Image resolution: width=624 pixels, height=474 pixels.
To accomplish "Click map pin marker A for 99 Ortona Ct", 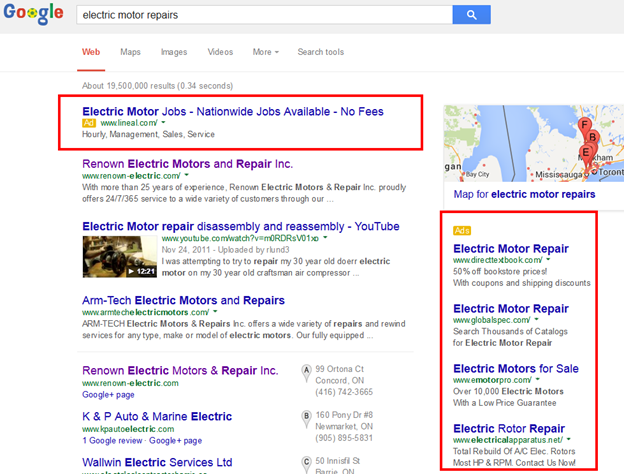I will 306,372.
